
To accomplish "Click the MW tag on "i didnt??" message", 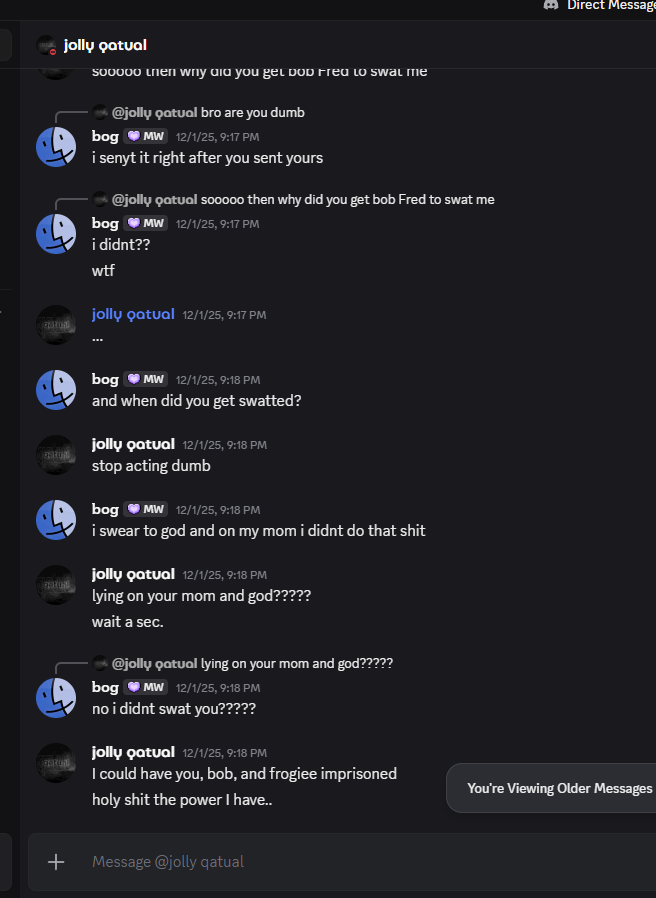I will pos(146,223).
